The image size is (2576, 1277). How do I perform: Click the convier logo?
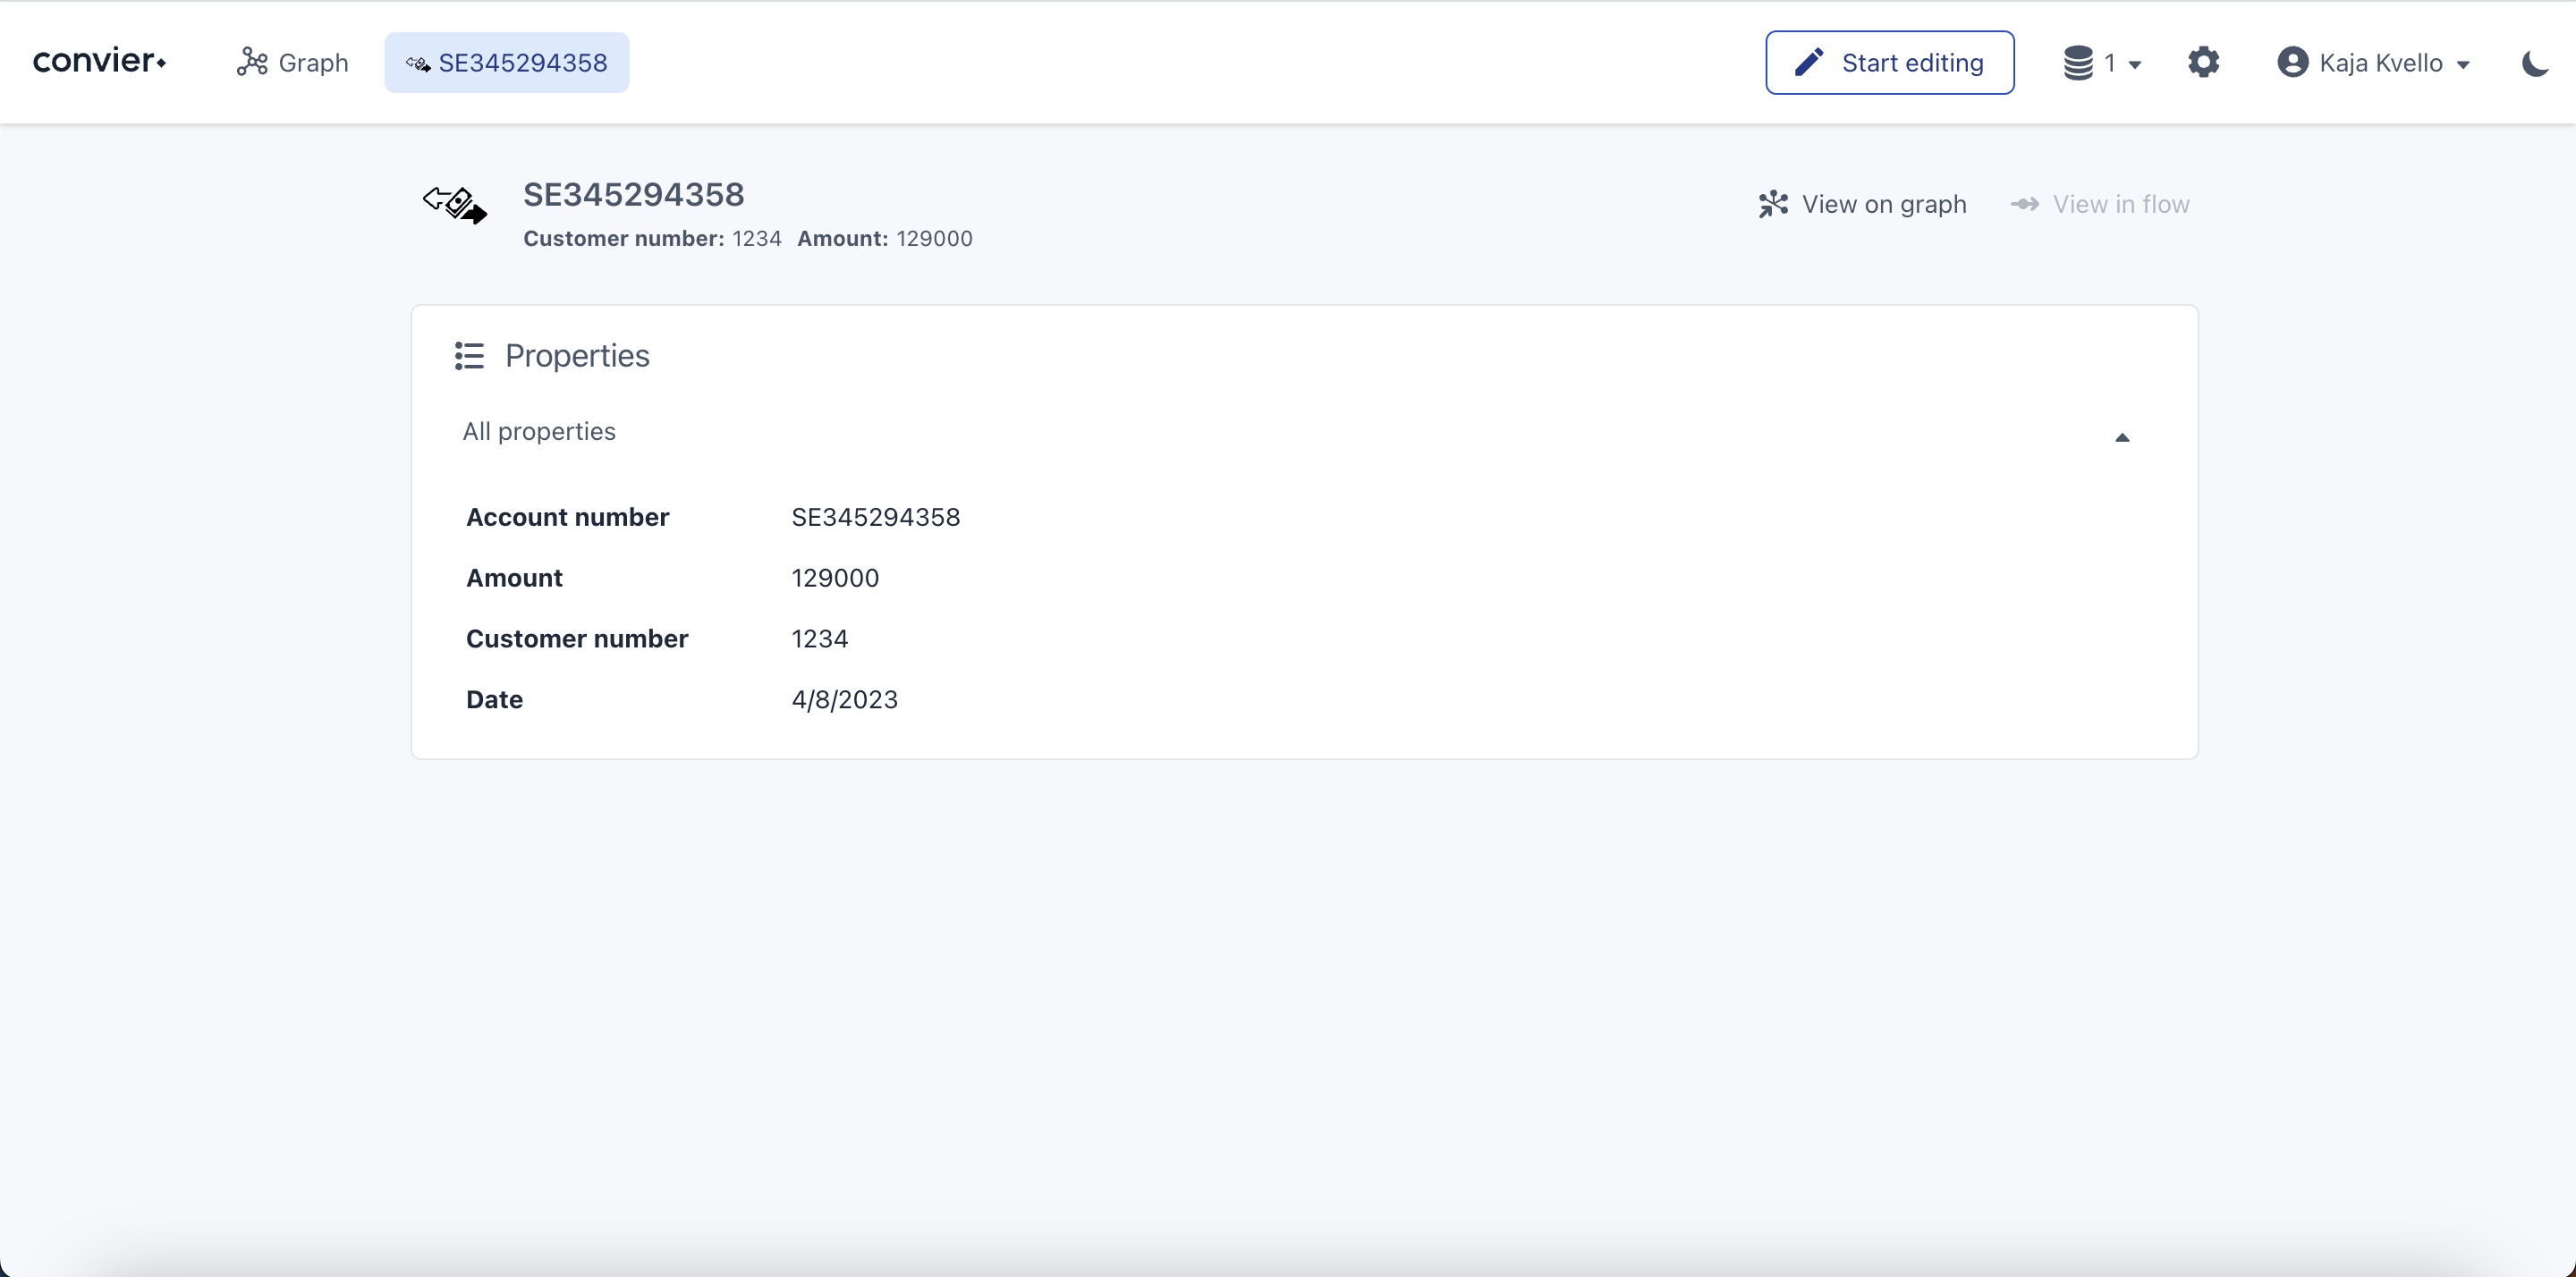click(x=99, y=61)
